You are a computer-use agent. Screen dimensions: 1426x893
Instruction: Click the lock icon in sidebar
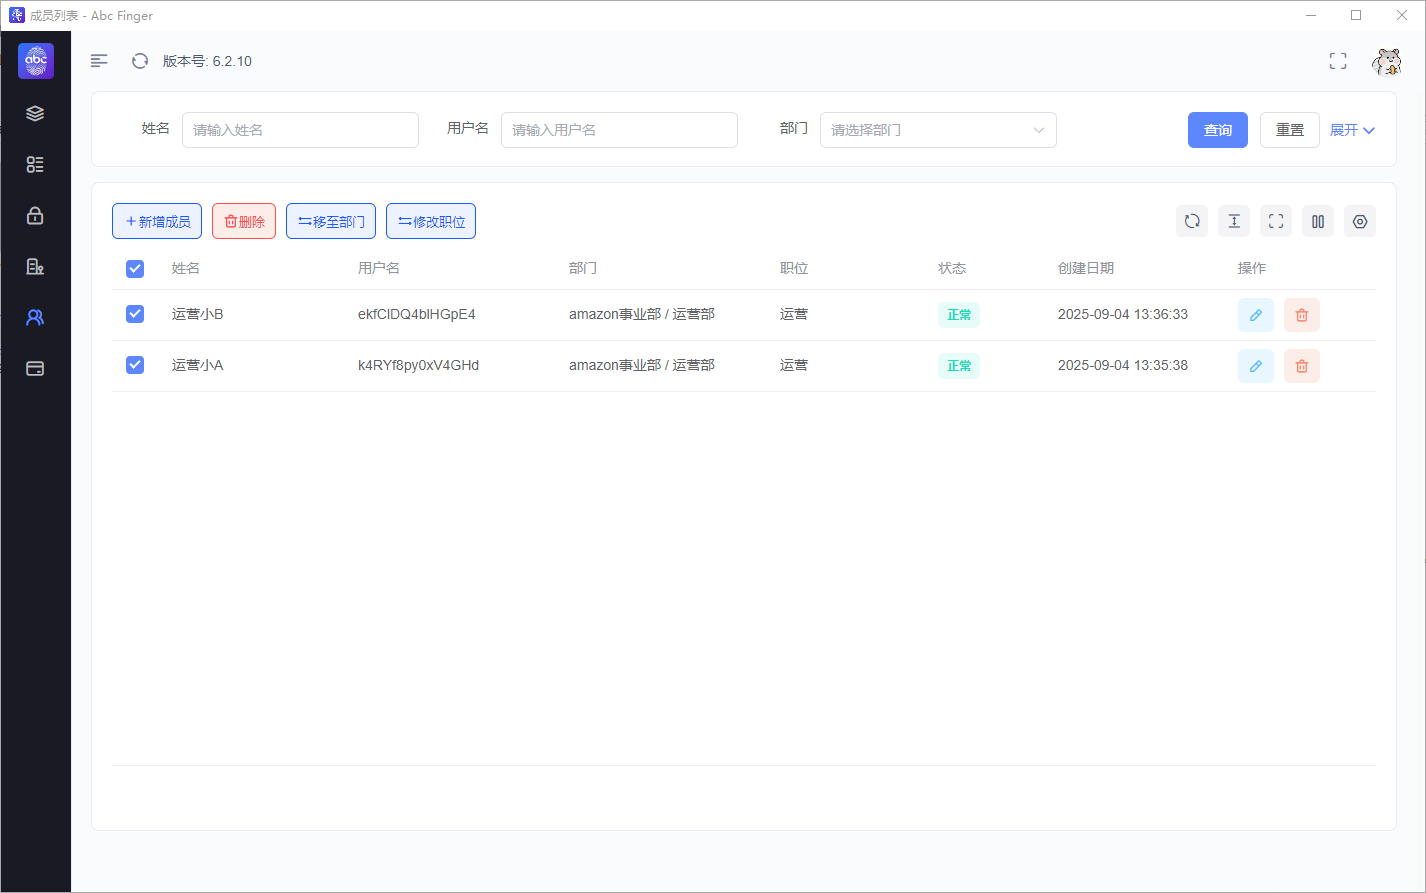tap(35, 215)
